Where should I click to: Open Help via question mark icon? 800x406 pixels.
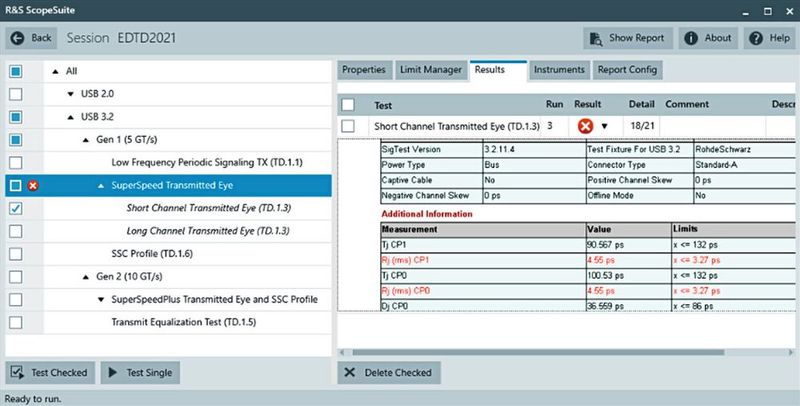(756, 38)
